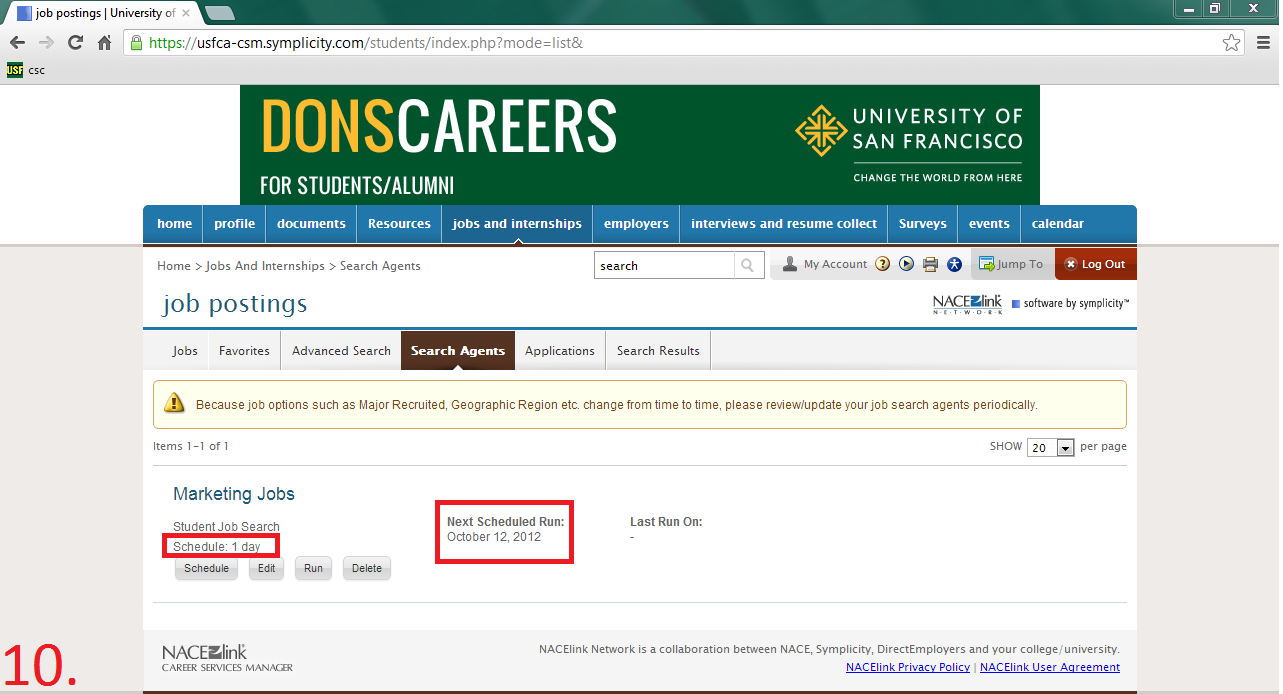Open the csc bookmark
Image resolution: width=1283 pixels, height=694 pixels.
(x=26, y=70)
